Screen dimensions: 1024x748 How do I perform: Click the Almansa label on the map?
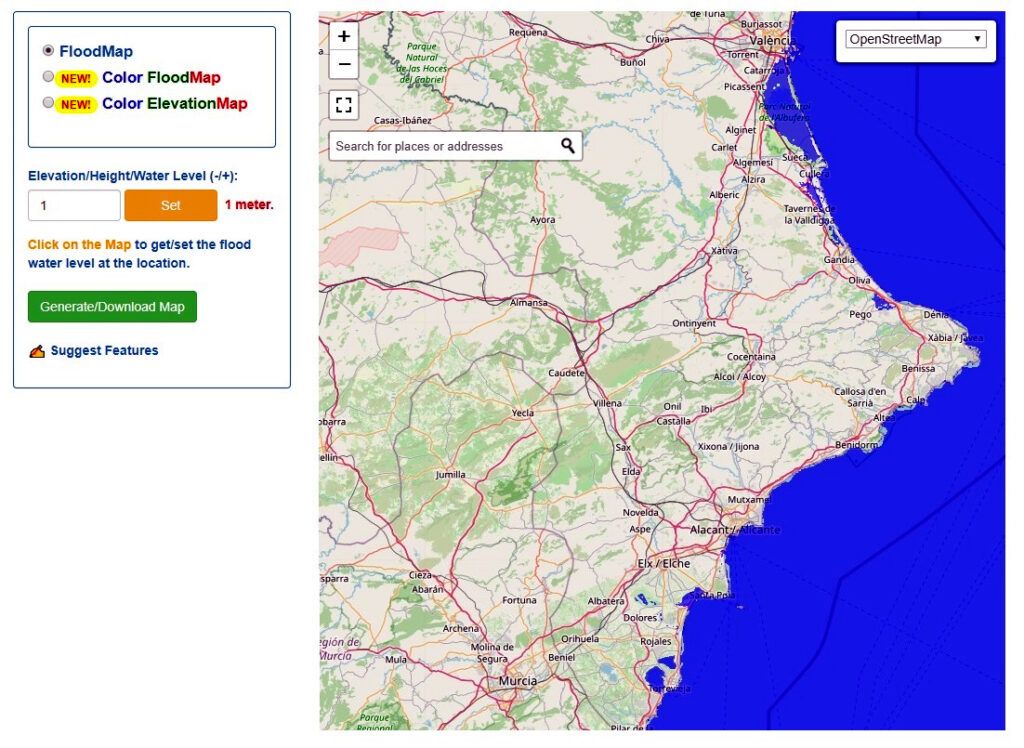[x=529, y=303]
